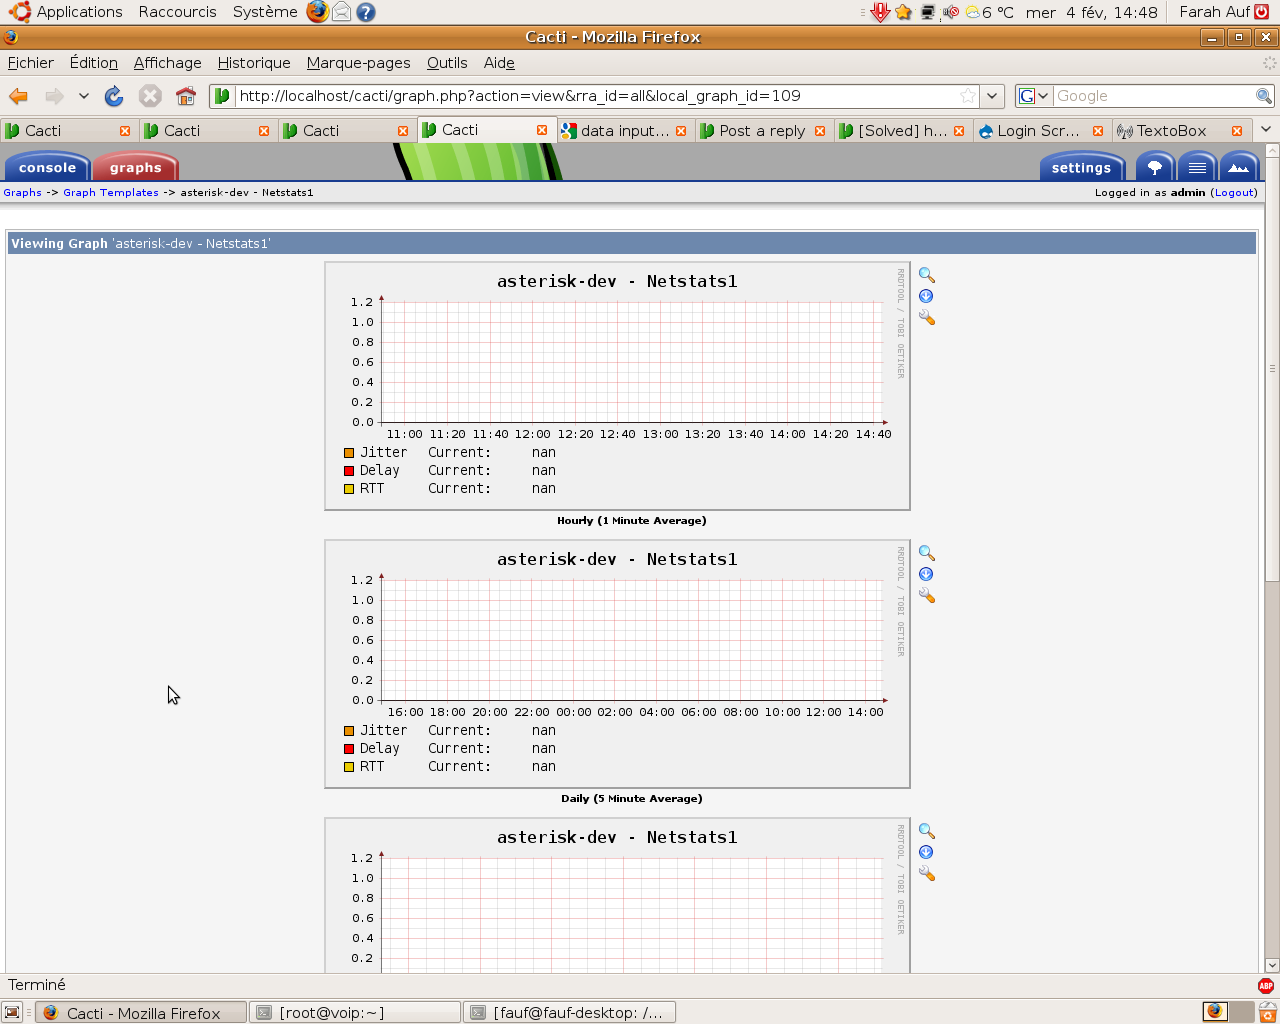The width and height of the screenshot is (1280, 1024).
Task: Click the Show Desktop icon in bottom panel
Action: [12, 1012]
